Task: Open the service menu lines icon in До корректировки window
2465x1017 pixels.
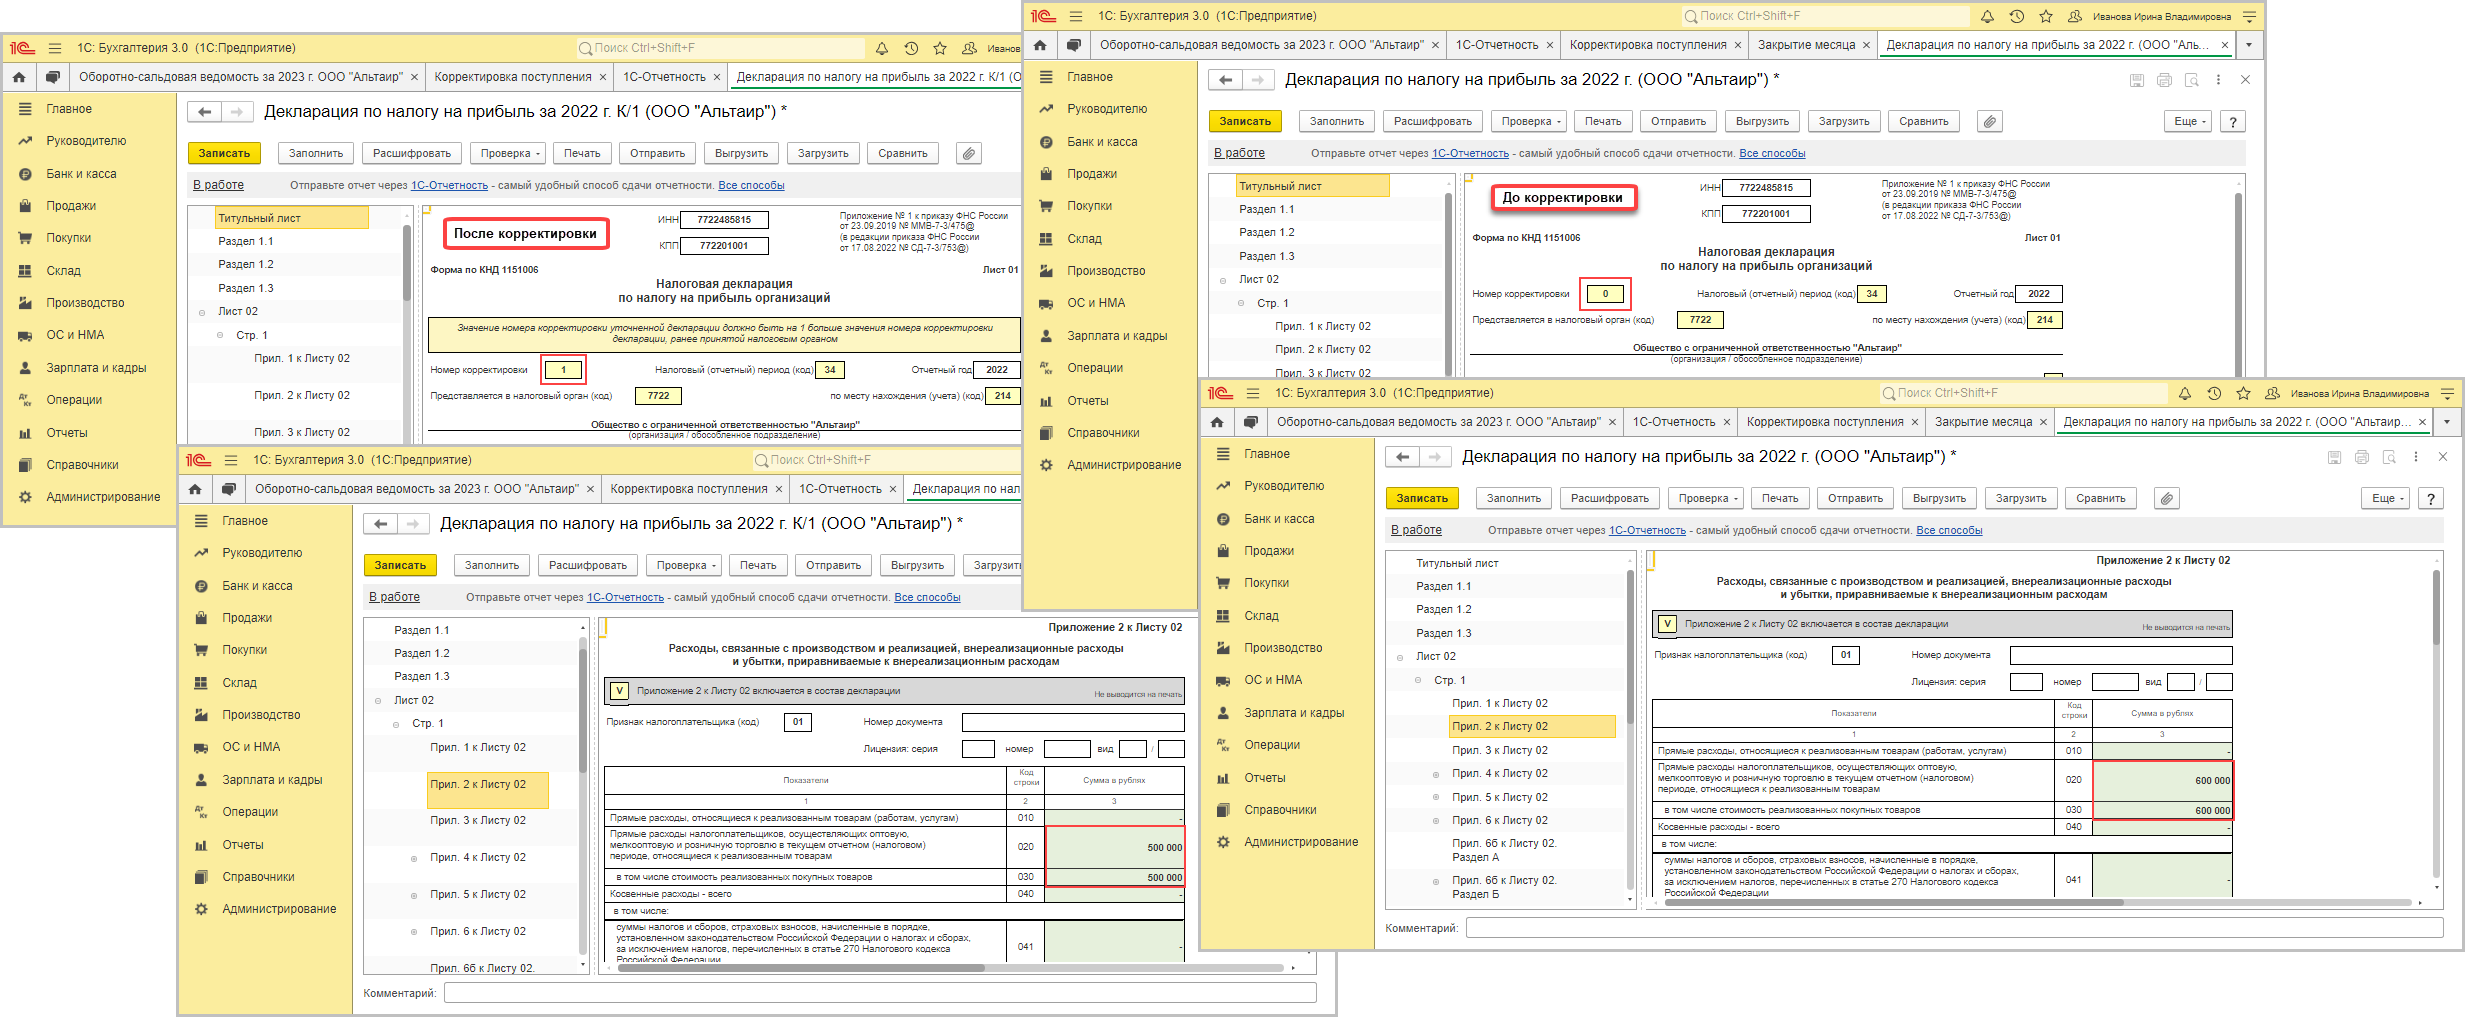Action: 2250,16
